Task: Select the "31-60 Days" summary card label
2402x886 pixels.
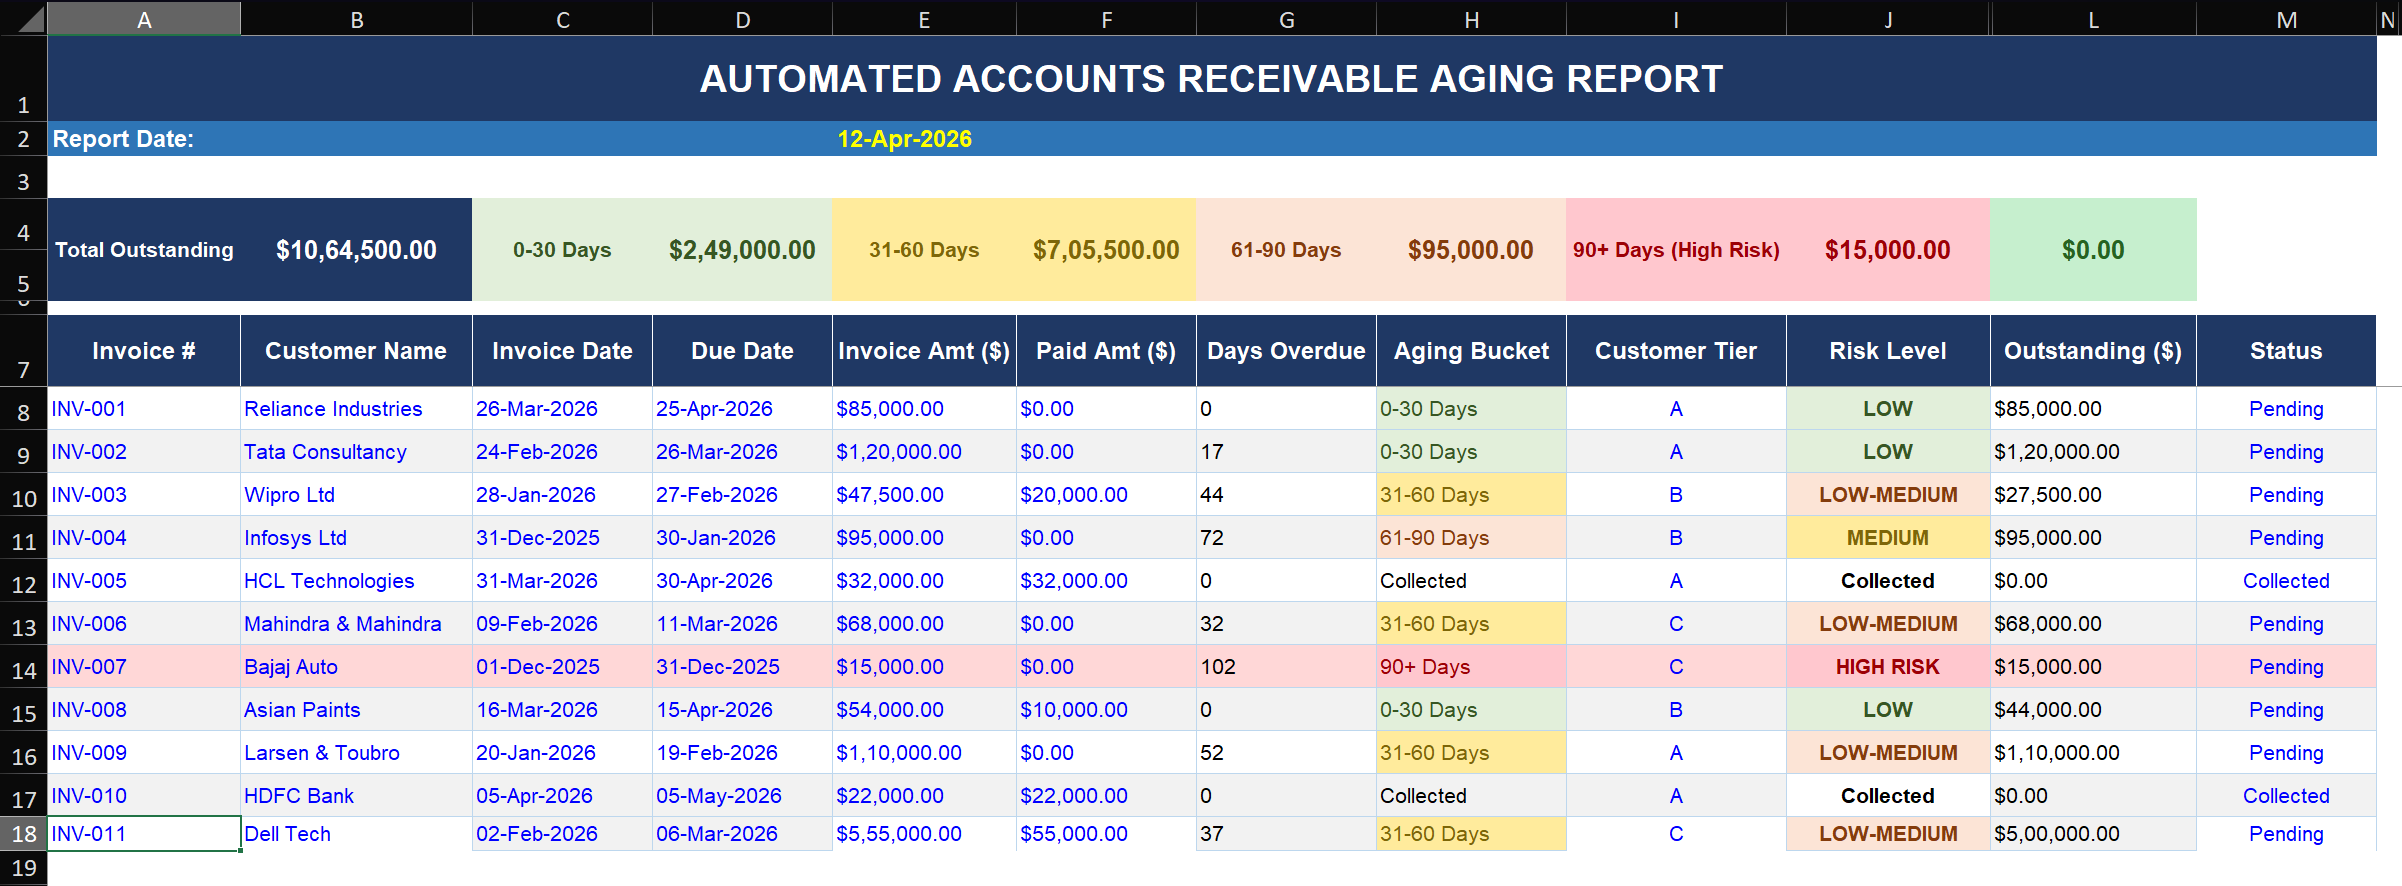Action: coord(924,250)
